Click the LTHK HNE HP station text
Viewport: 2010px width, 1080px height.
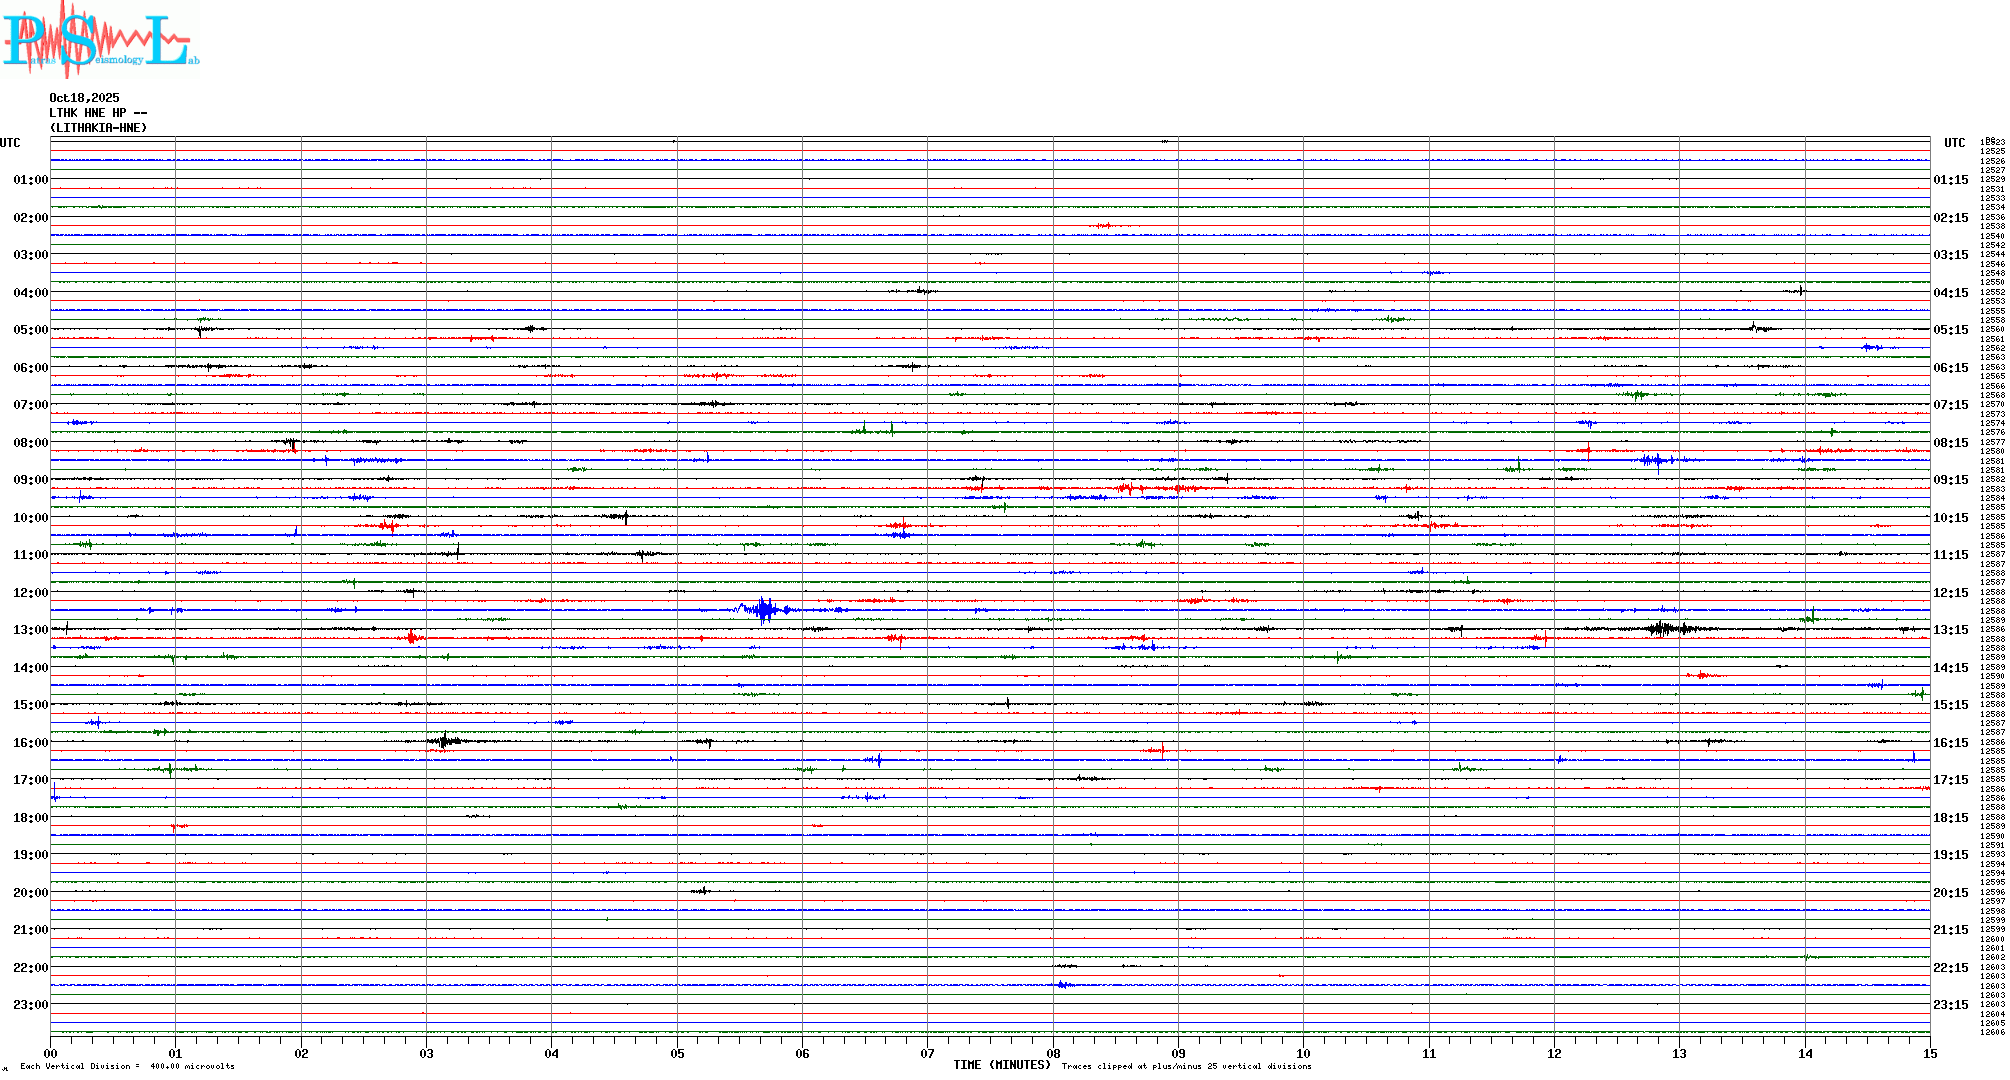98,113
